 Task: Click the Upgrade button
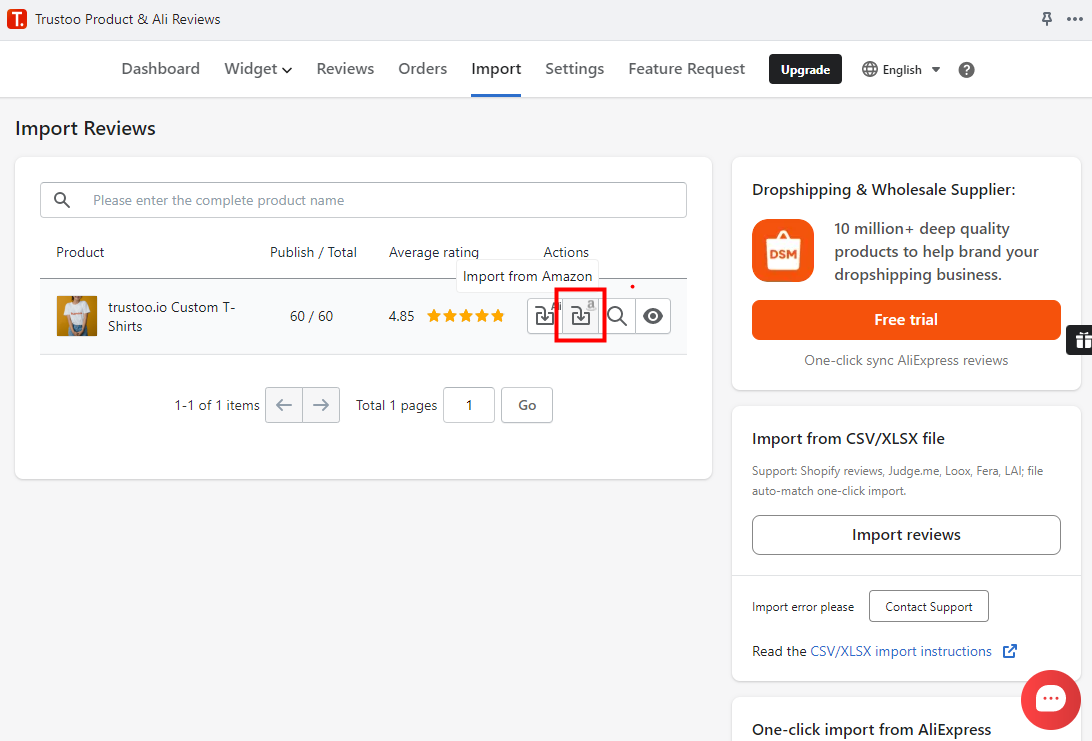point(805,69)
